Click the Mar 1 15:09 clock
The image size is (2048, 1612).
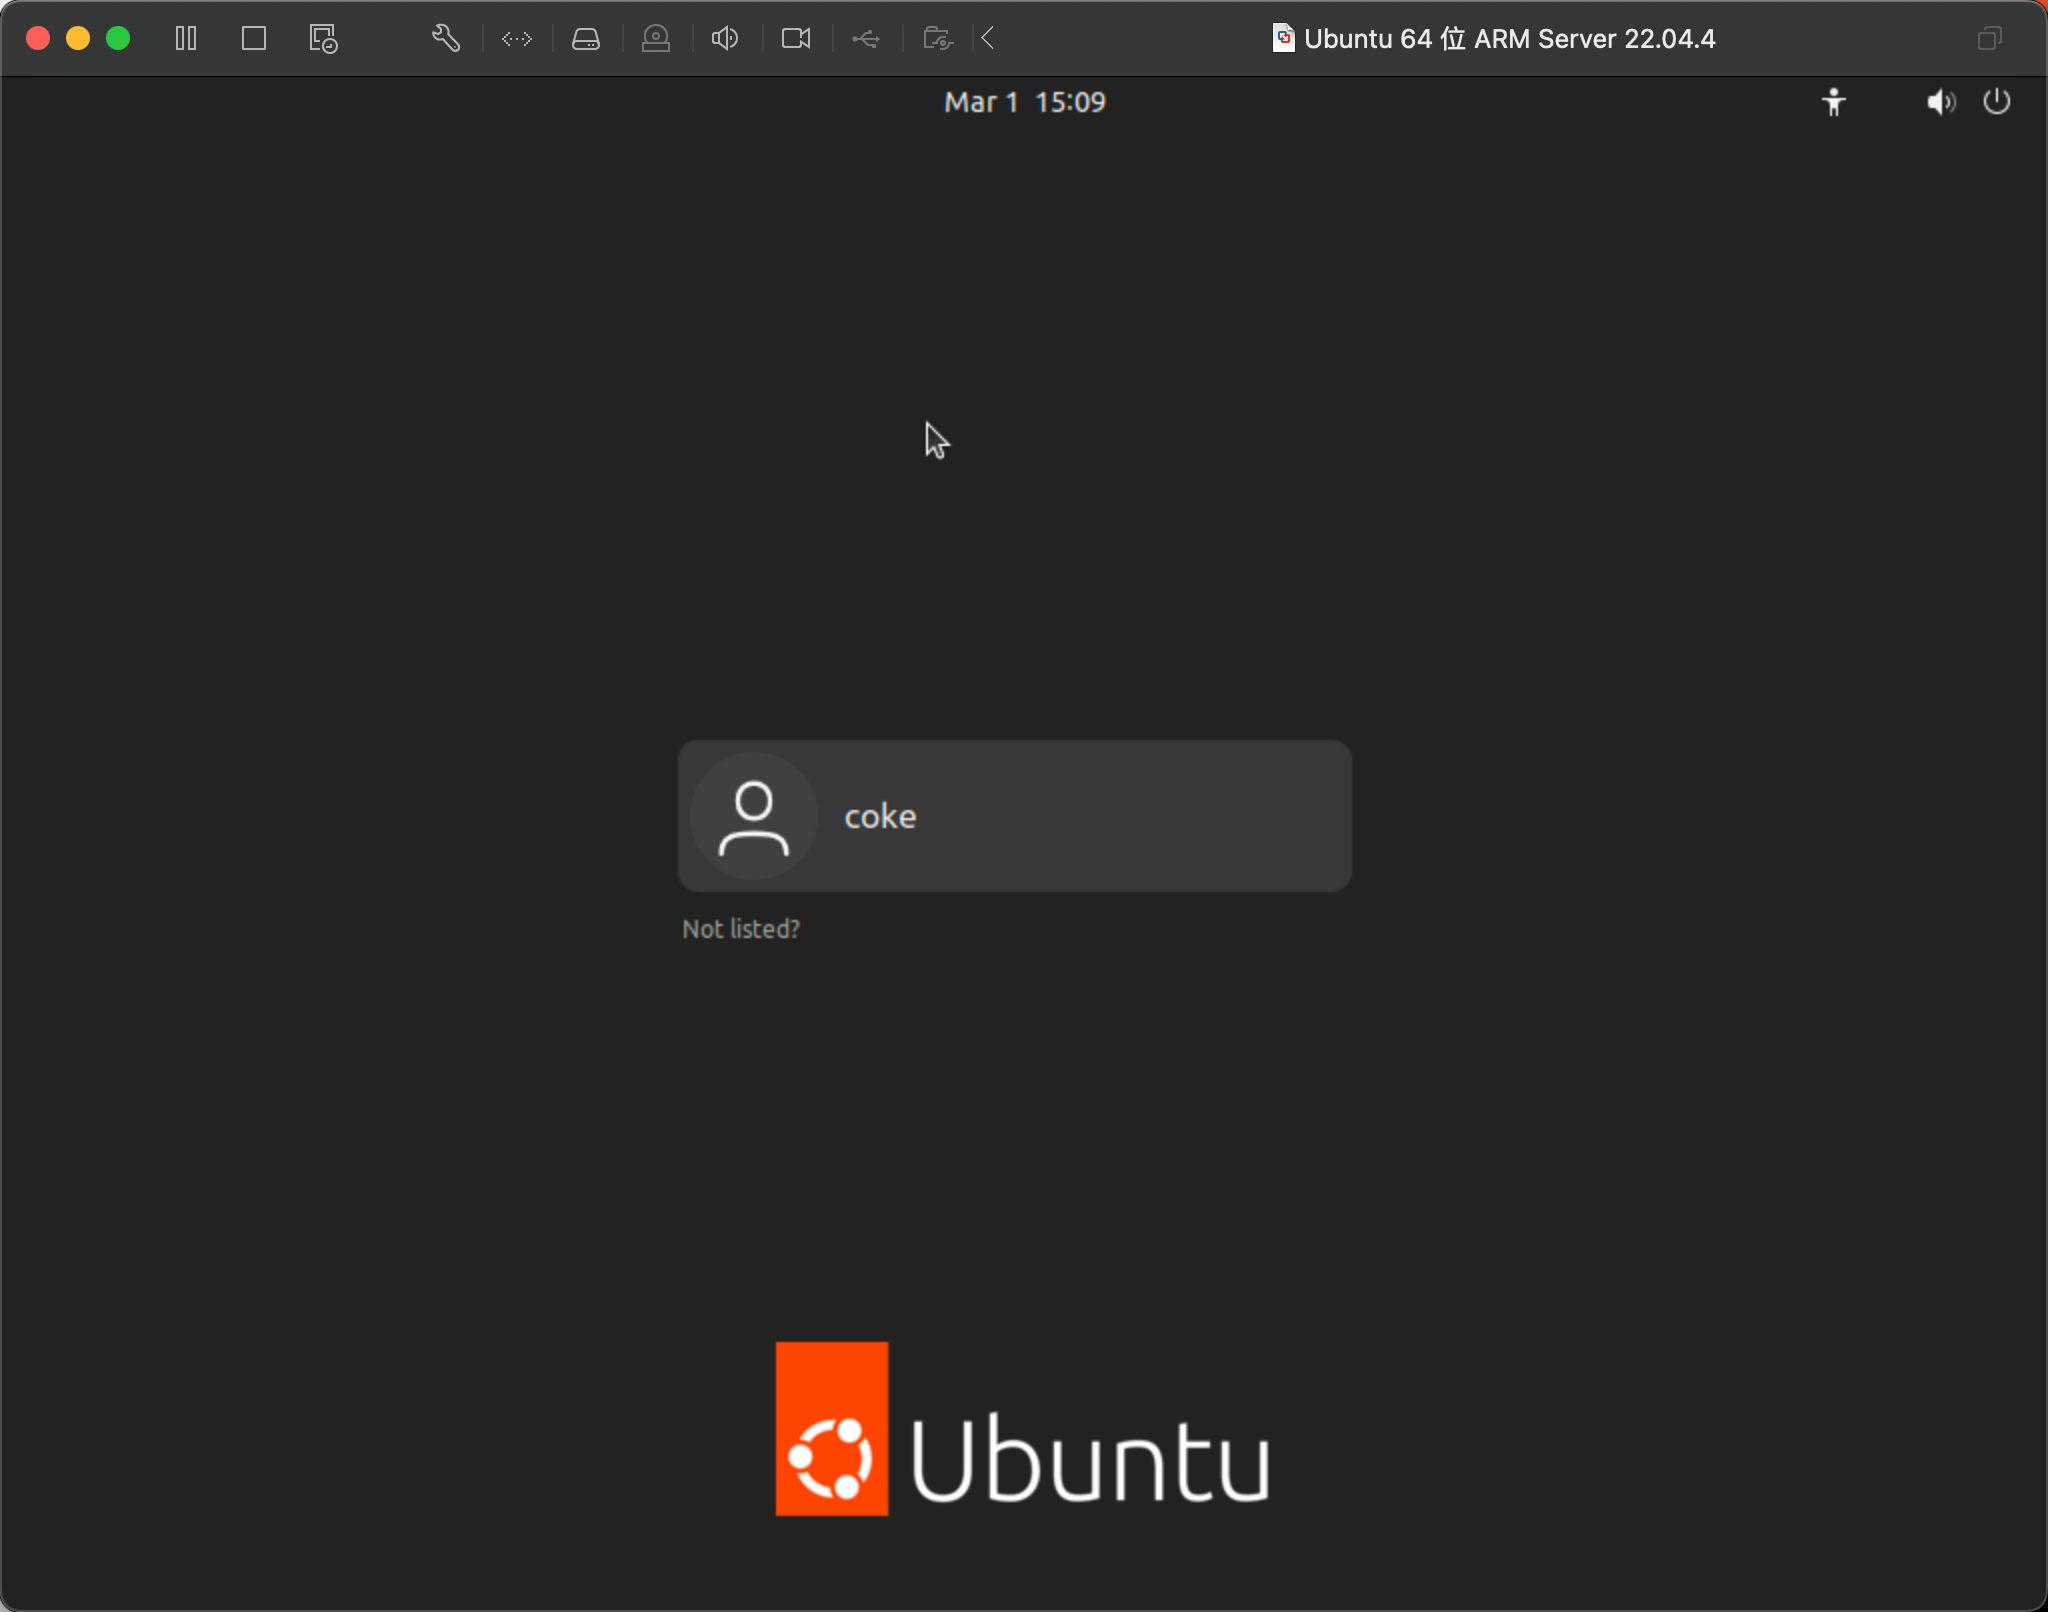coord(1025,102)
